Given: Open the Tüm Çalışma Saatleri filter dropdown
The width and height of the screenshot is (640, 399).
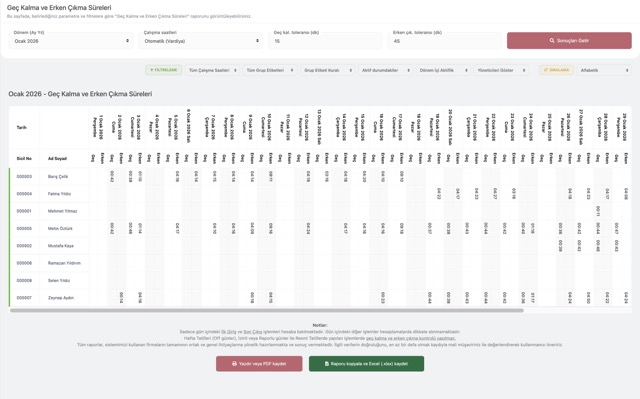Looking at the screenshot, I should click(212, 70).
